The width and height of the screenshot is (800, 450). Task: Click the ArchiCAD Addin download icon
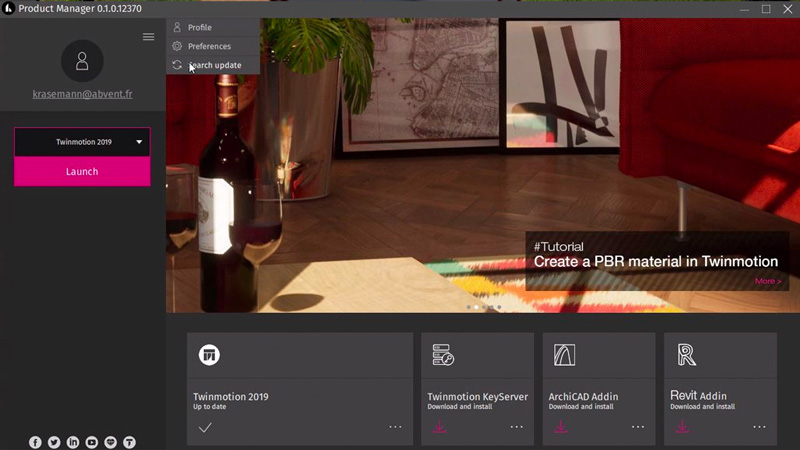561,427
